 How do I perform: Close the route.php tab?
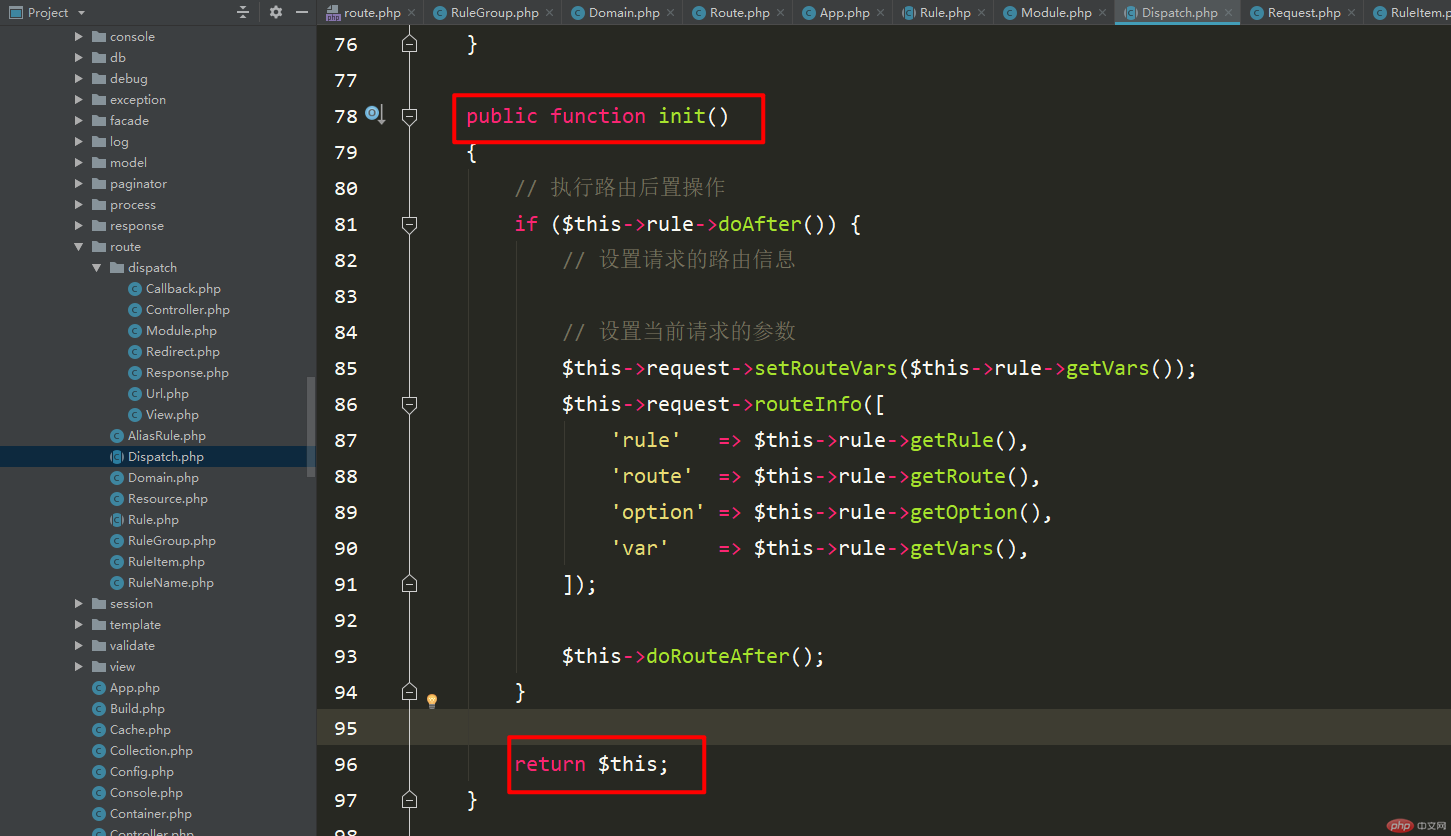coord(411,13)
